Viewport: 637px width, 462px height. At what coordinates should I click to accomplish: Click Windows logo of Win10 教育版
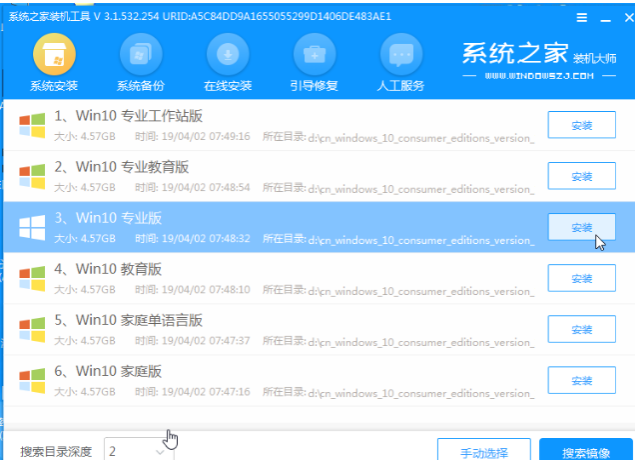pos(32,279)
